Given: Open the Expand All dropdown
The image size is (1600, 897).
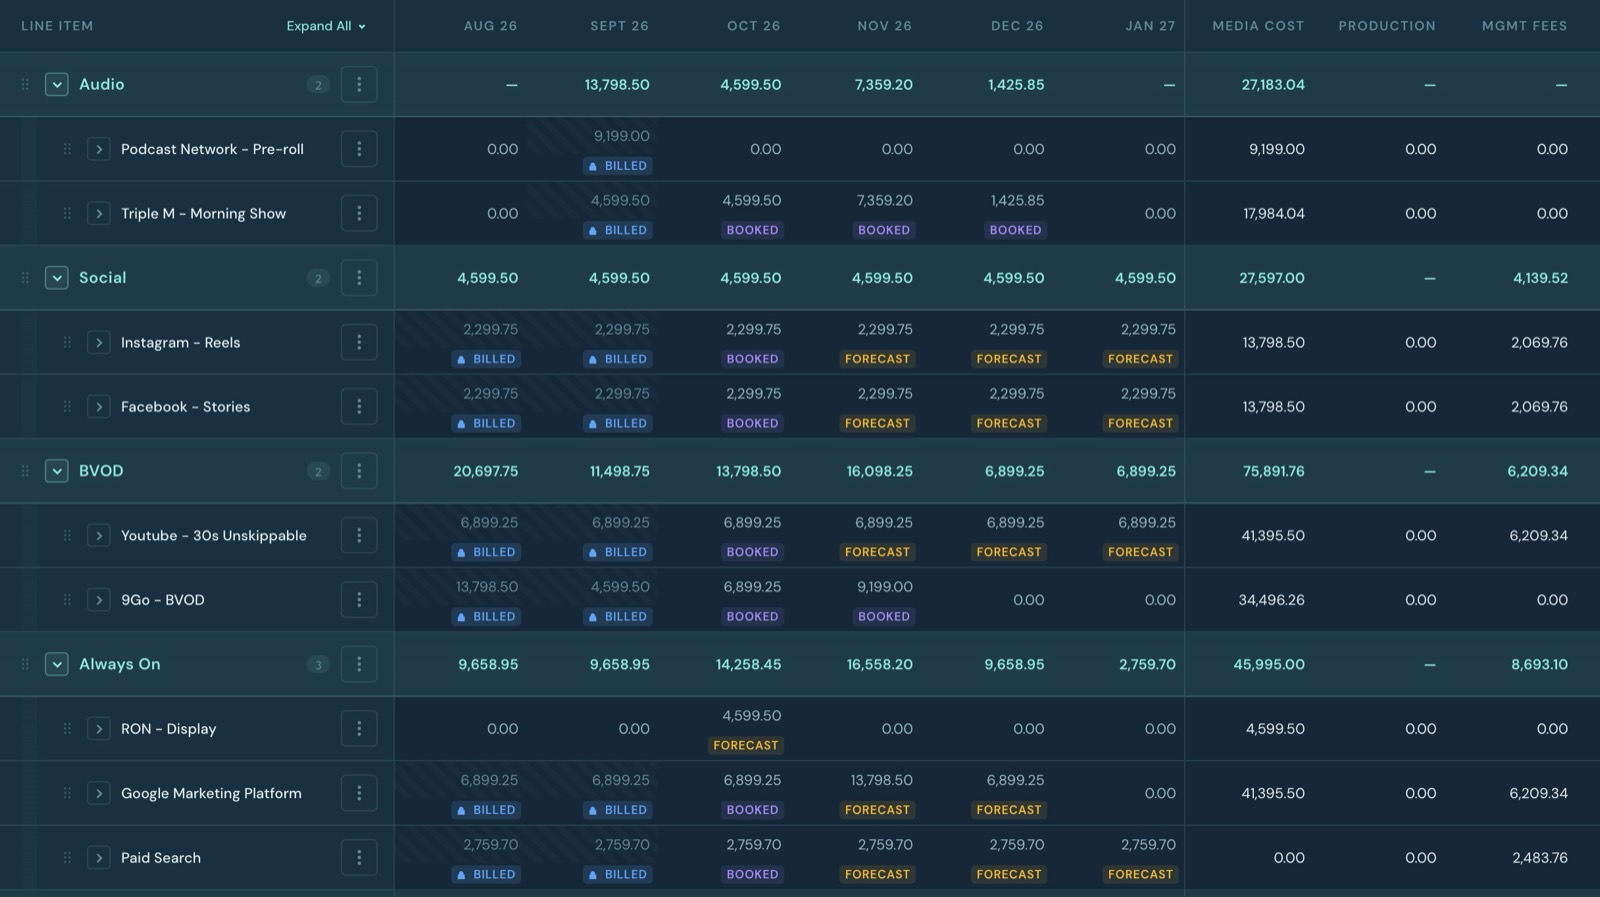Looking at the screenshot, I should [x=326, y=26].
